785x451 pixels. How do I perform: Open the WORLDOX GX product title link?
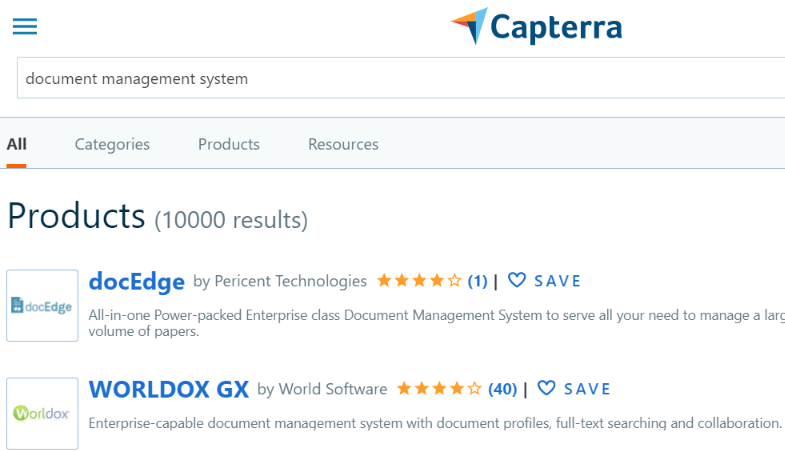click(x=168, y=389)
